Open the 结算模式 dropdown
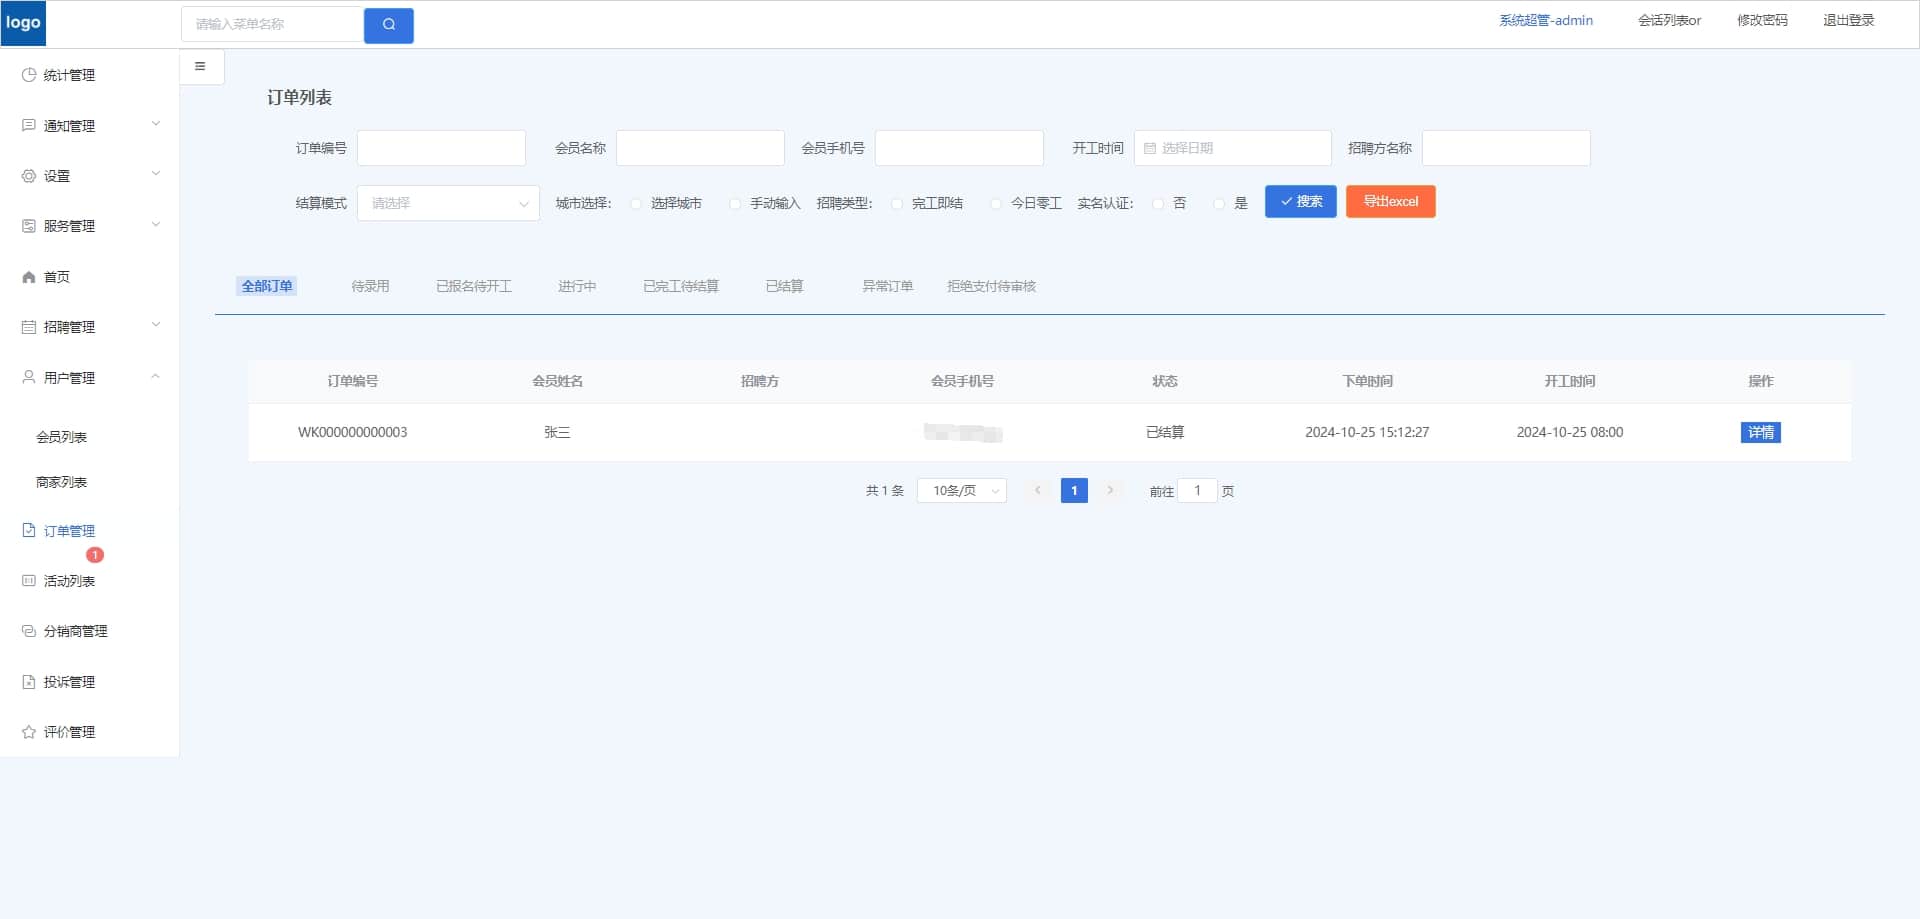The height and width of the screenshot is (919, 1920). (x=448, y=203)
